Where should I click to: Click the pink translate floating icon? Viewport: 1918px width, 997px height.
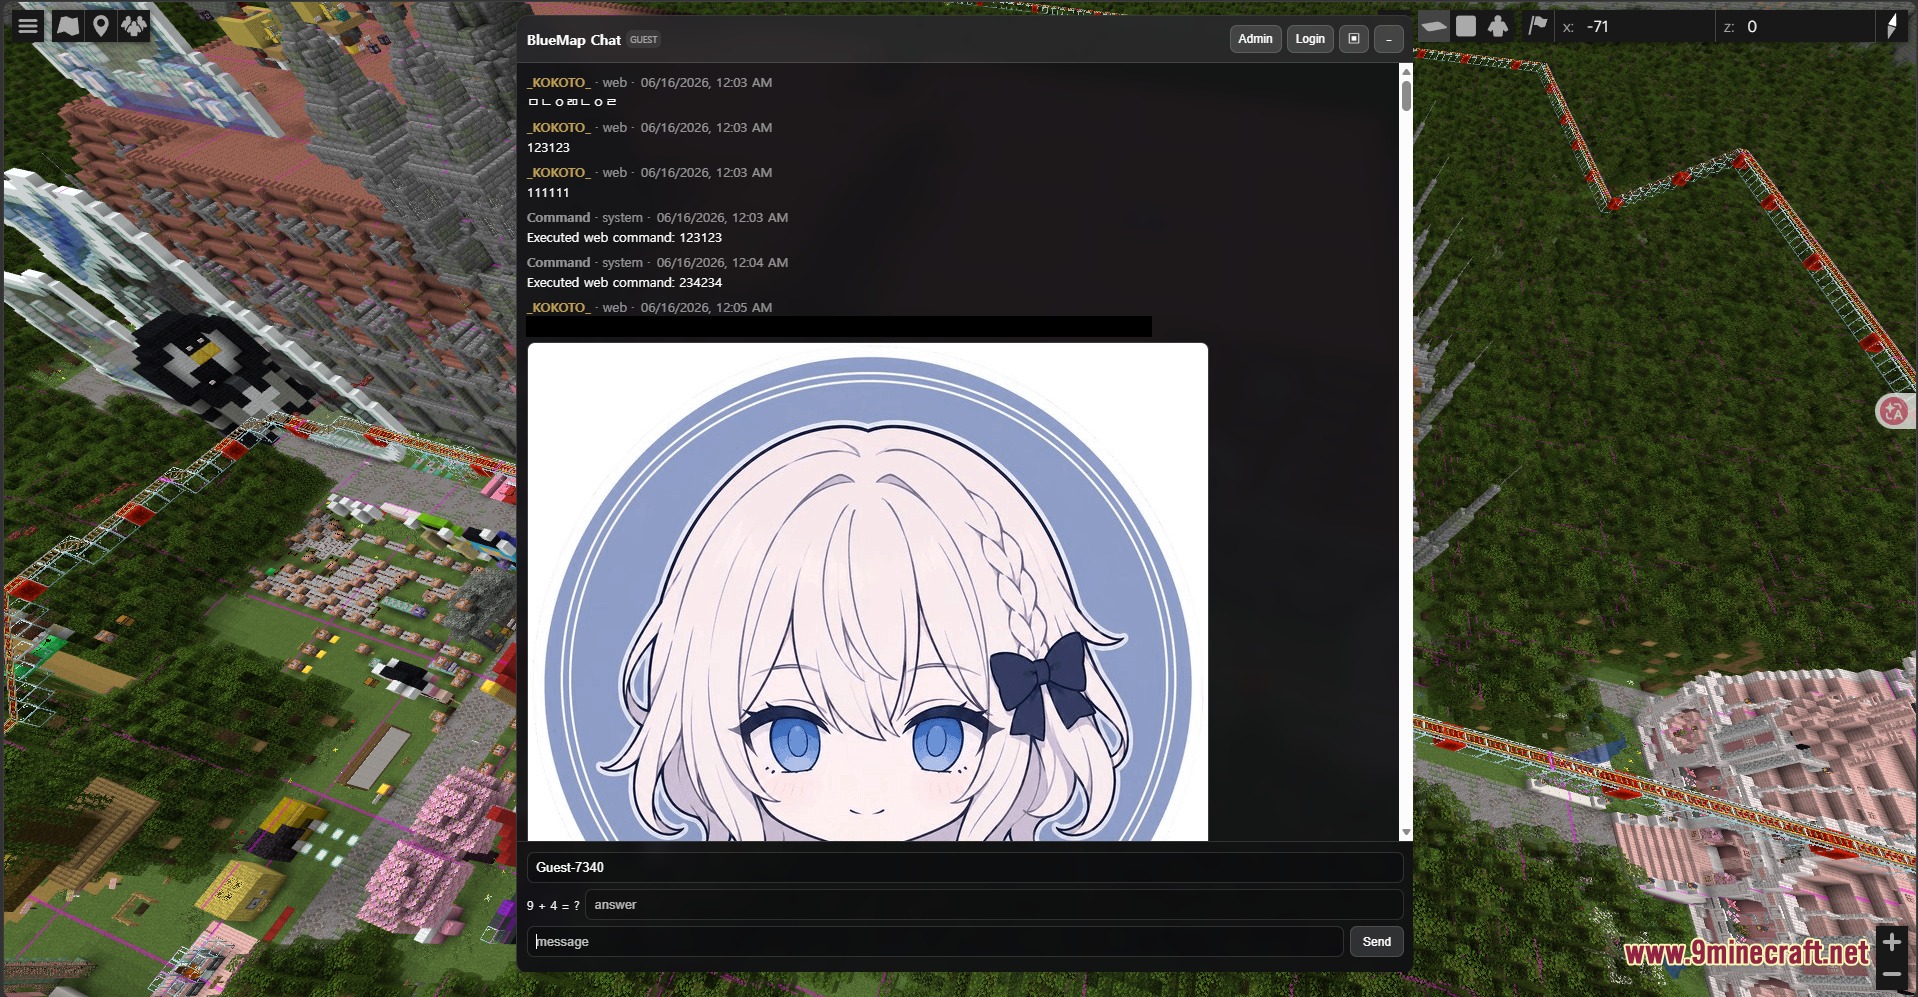tap(1894, 411)
